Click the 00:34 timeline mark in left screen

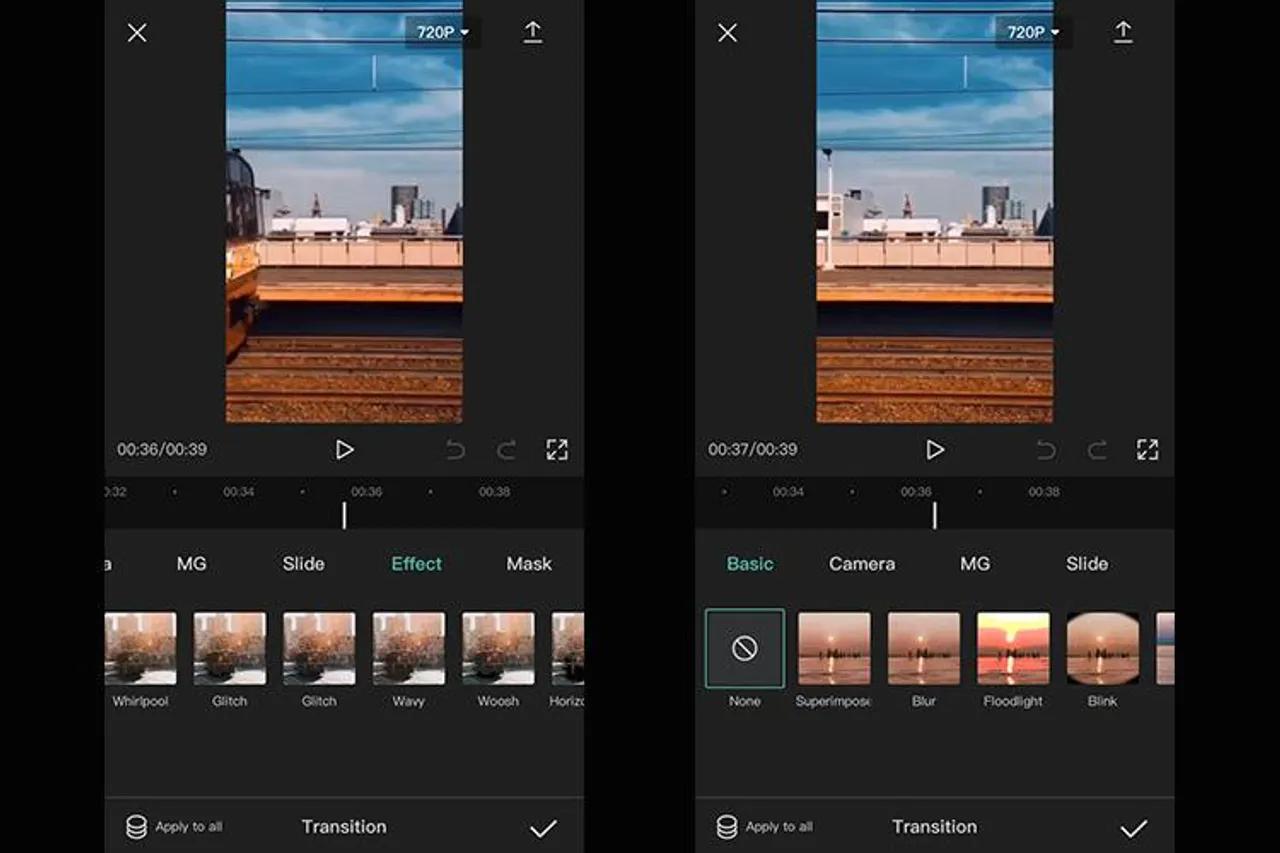[239, 492]
